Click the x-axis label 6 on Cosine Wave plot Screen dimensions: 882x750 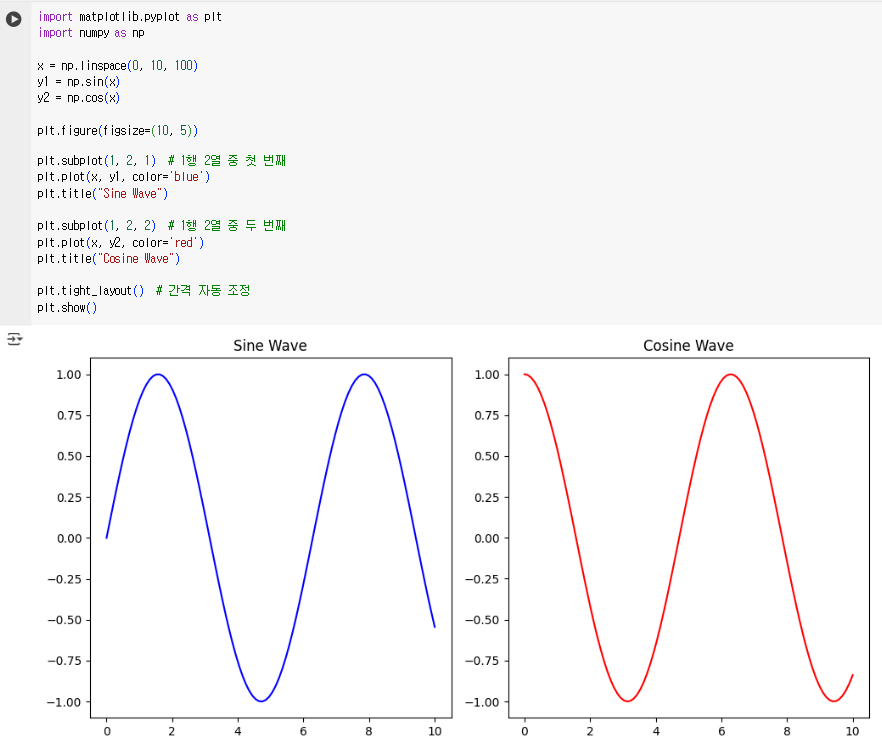722,731
